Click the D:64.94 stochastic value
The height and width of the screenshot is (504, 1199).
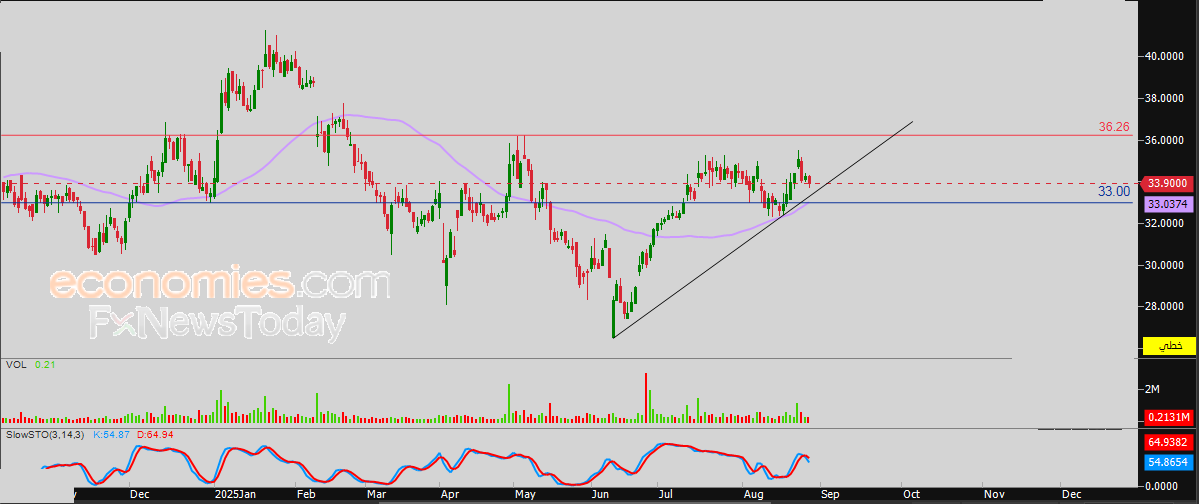(156, 434)
